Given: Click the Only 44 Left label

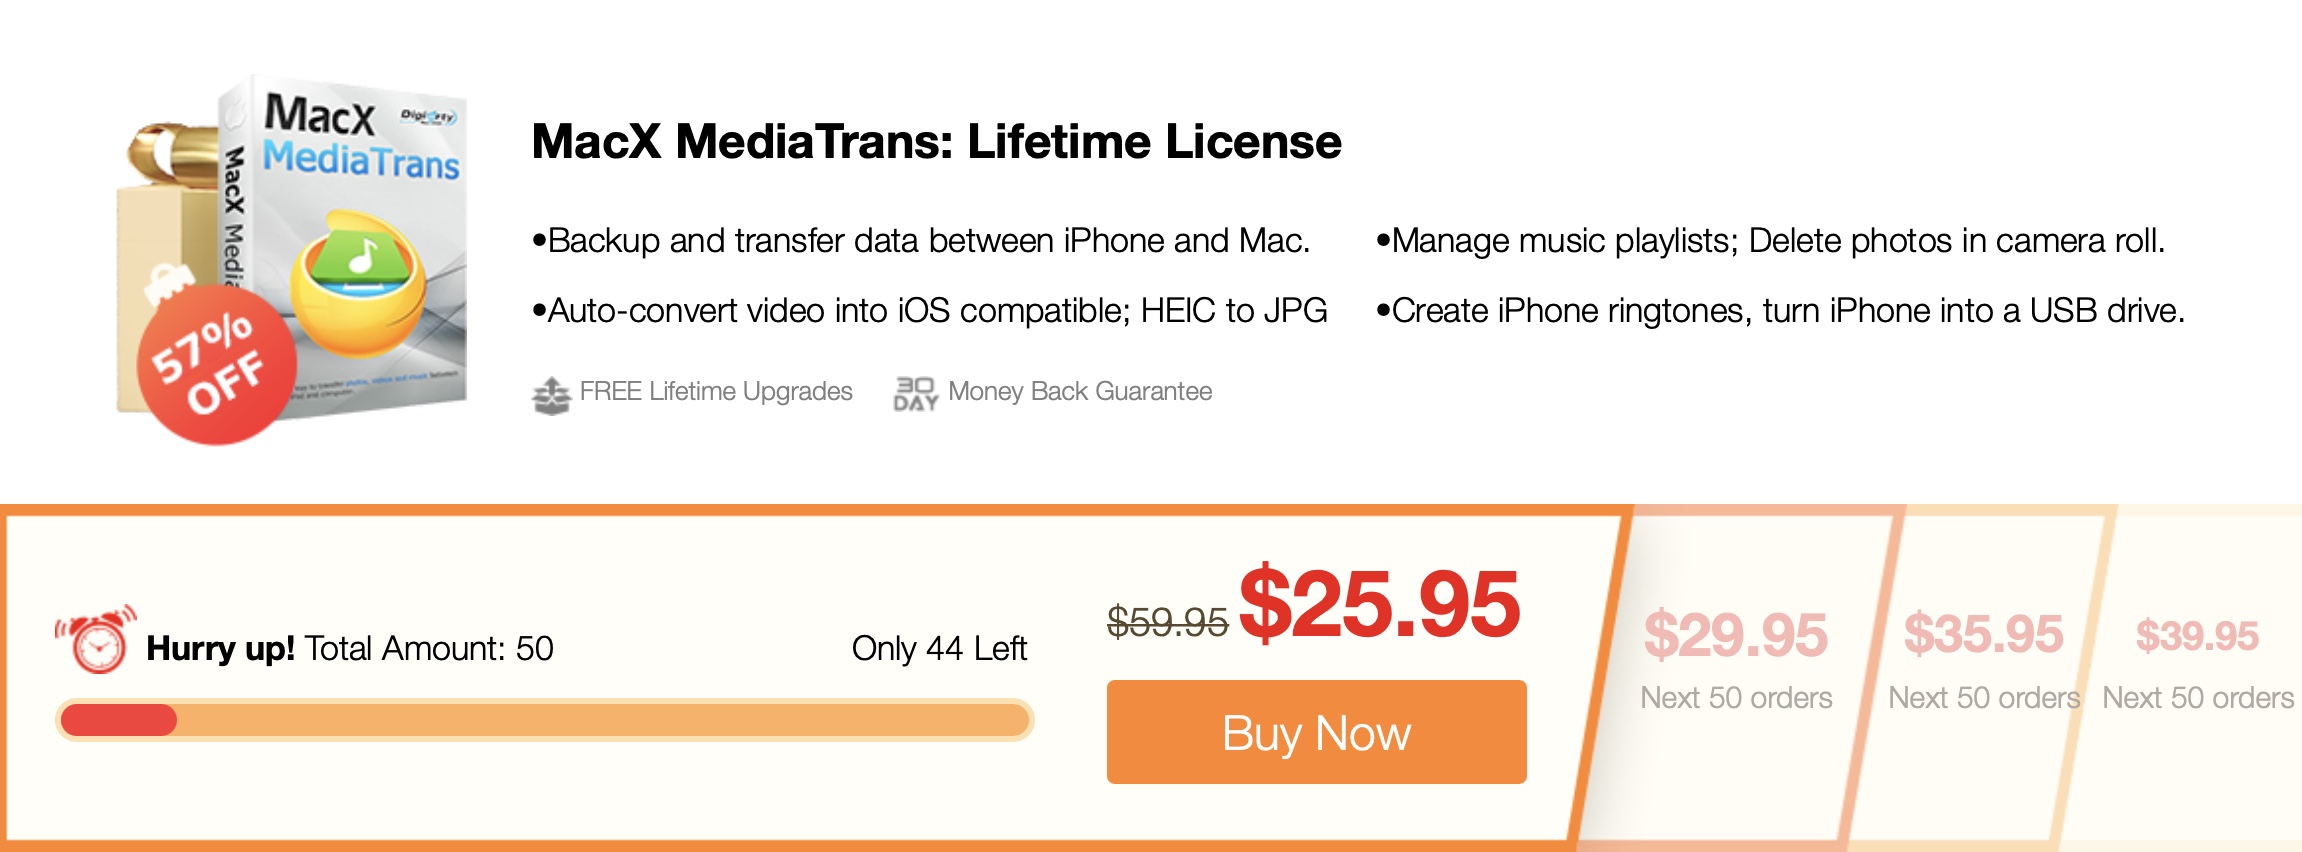Looking at the screenshot, I should [939, 649].
